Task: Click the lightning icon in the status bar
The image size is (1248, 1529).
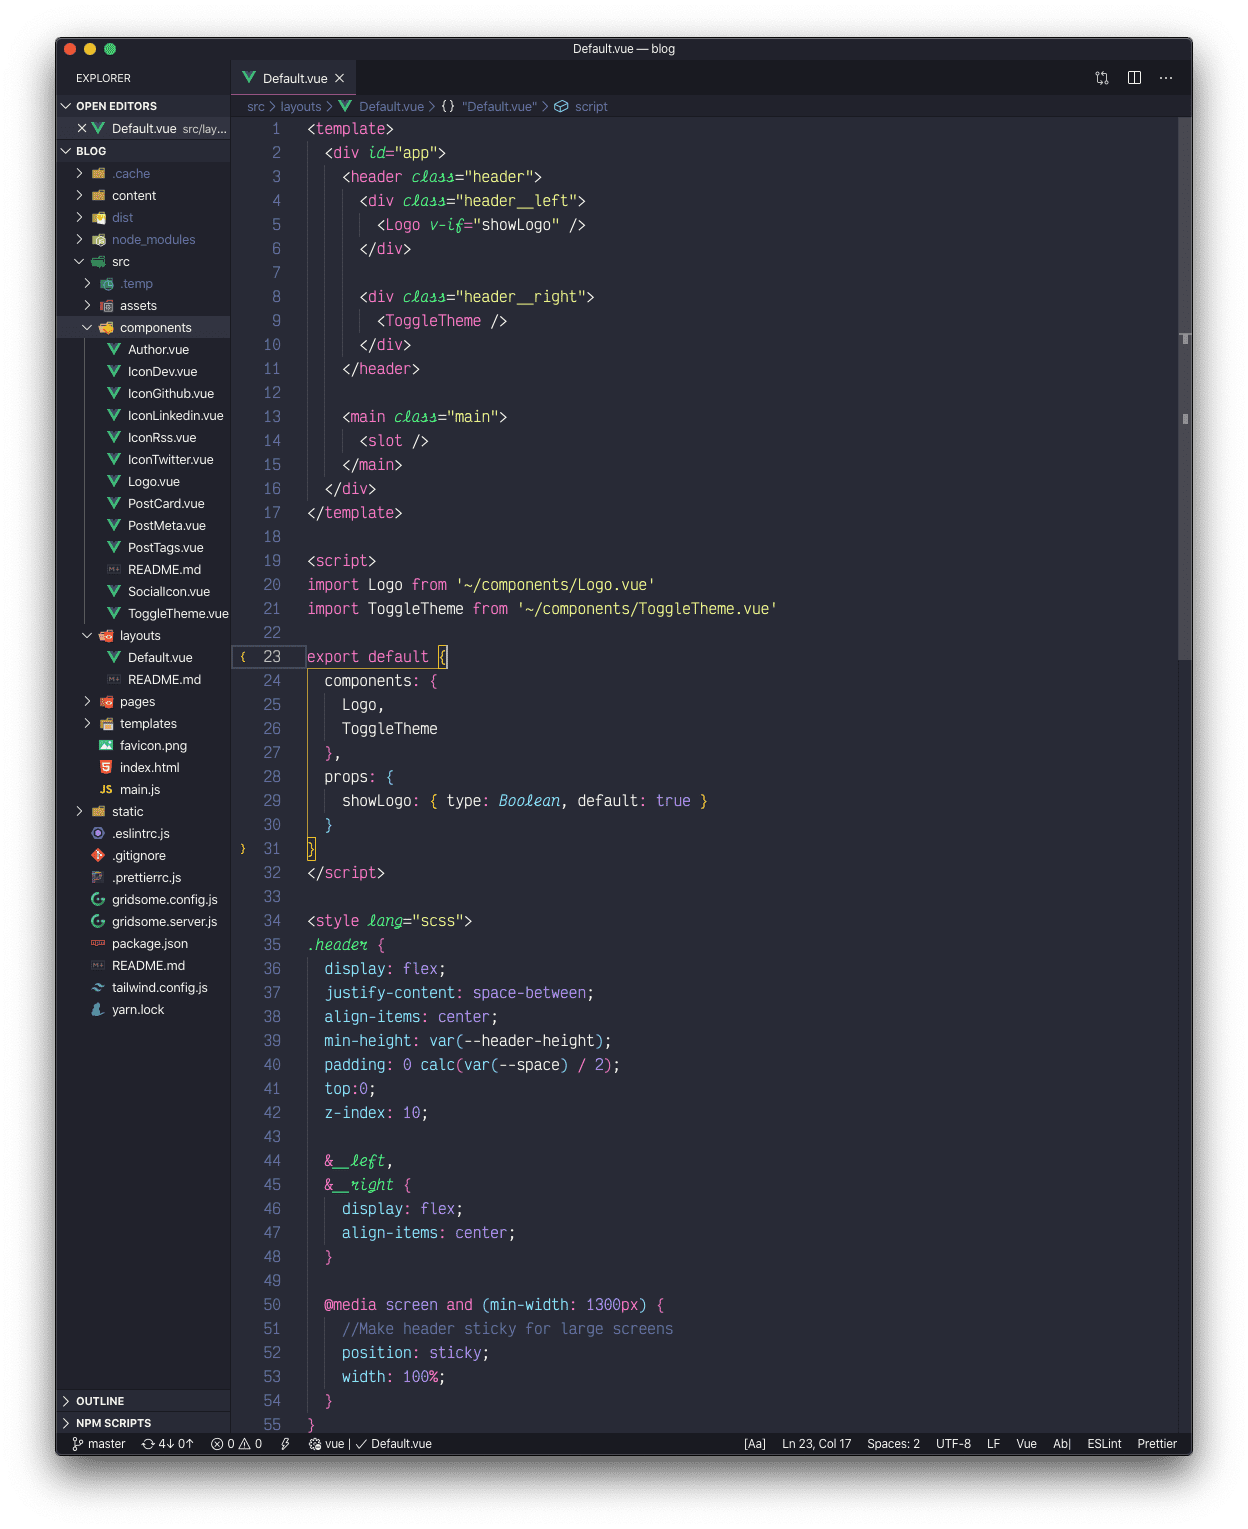Action: coord(287,1444)
